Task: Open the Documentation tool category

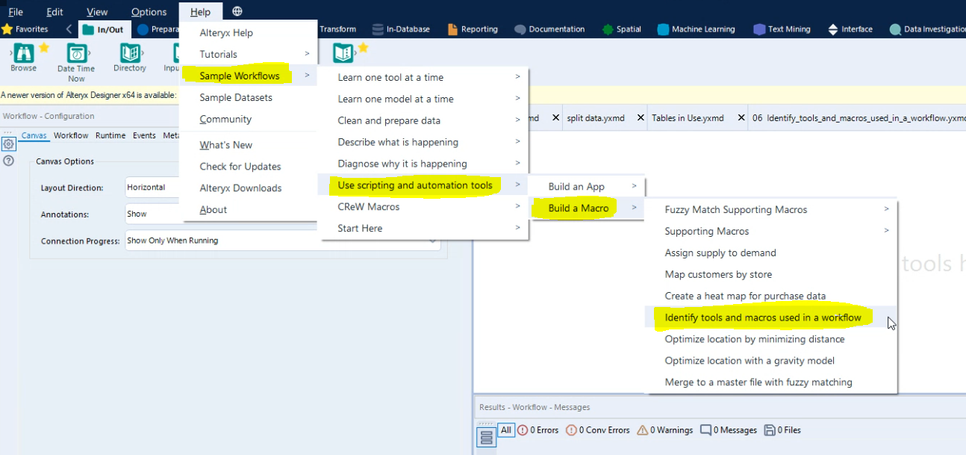Action: pyautogui.click(x=550, y=29)
